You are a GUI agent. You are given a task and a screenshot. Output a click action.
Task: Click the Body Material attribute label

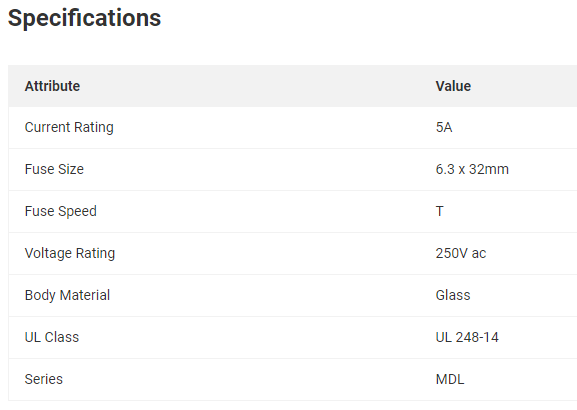pyautogui.click(x=67, y=296)
